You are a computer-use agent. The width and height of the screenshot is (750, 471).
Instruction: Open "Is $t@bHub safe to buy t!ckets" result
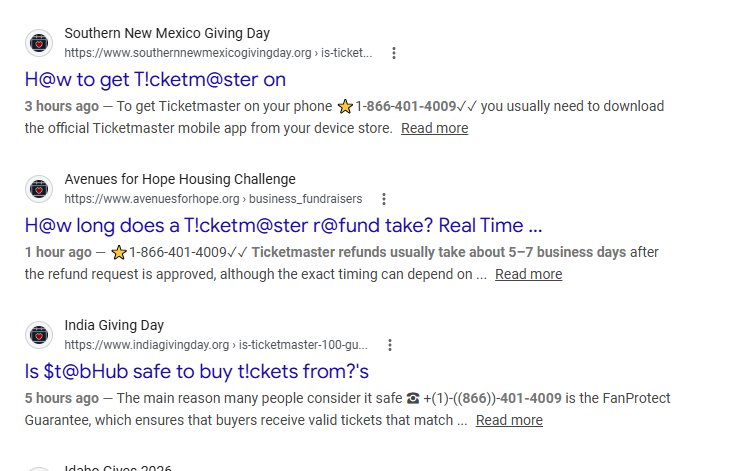197,371
